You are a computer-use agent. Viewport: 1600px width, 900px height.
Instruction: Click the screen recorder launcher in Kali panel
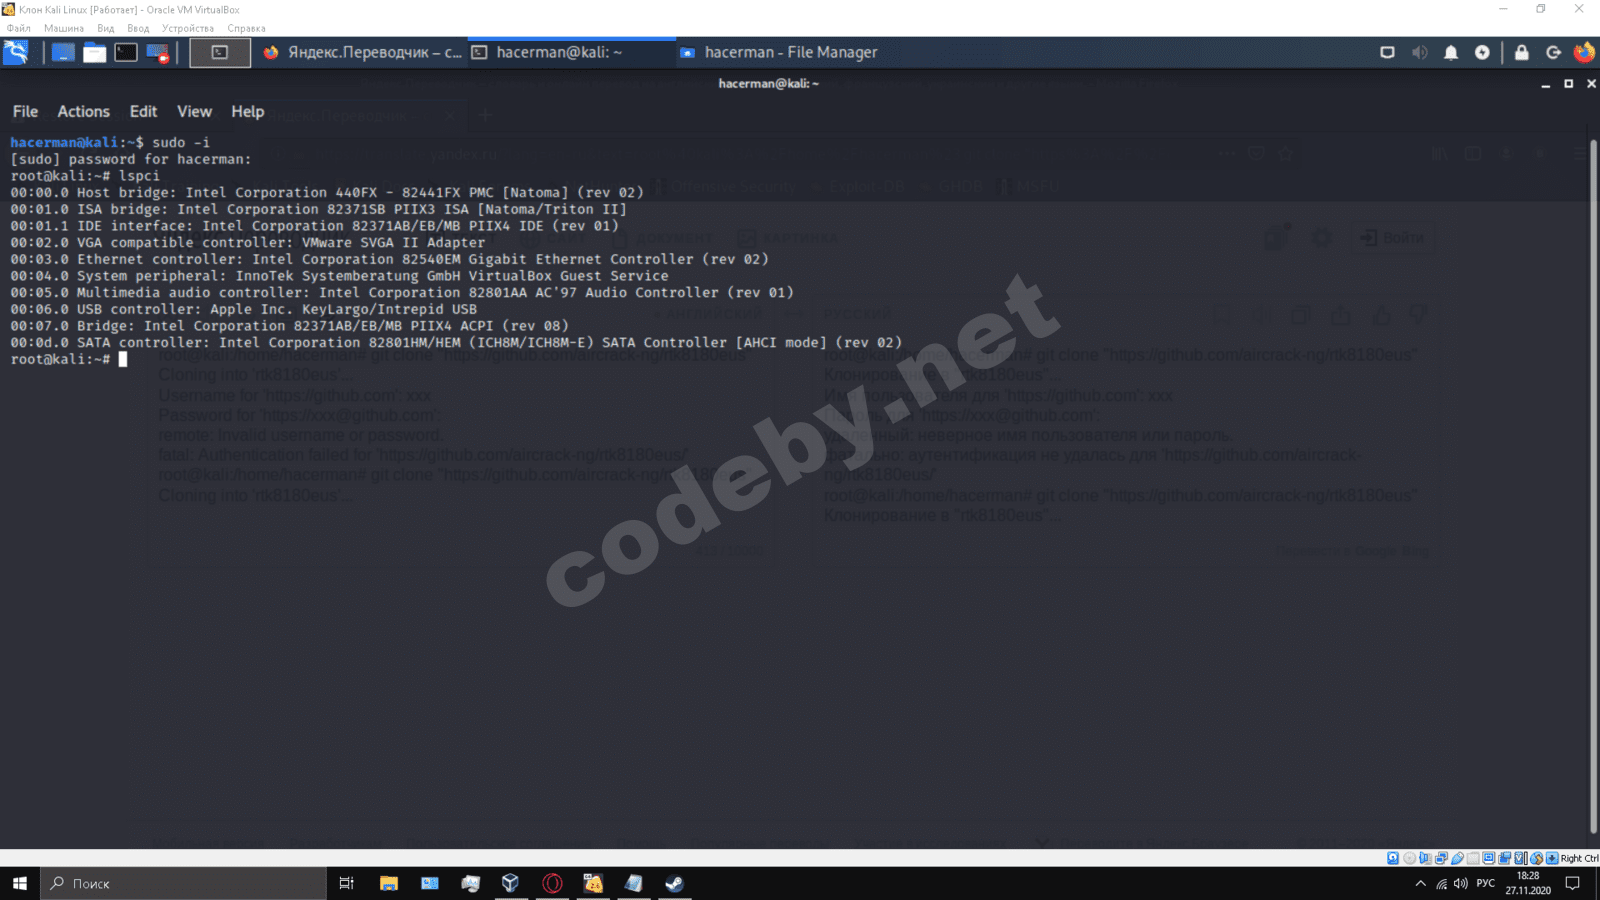[x=158, y=52]
